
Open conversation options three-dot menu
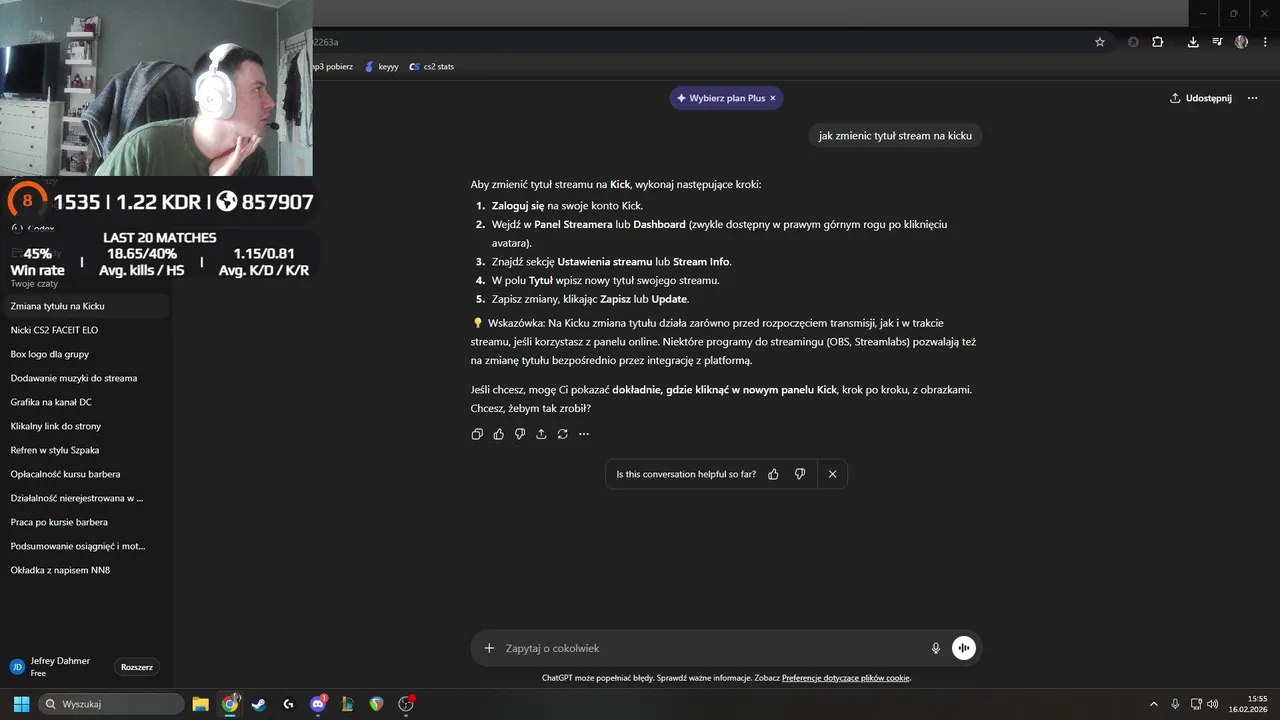click(x=1252, y=98)
